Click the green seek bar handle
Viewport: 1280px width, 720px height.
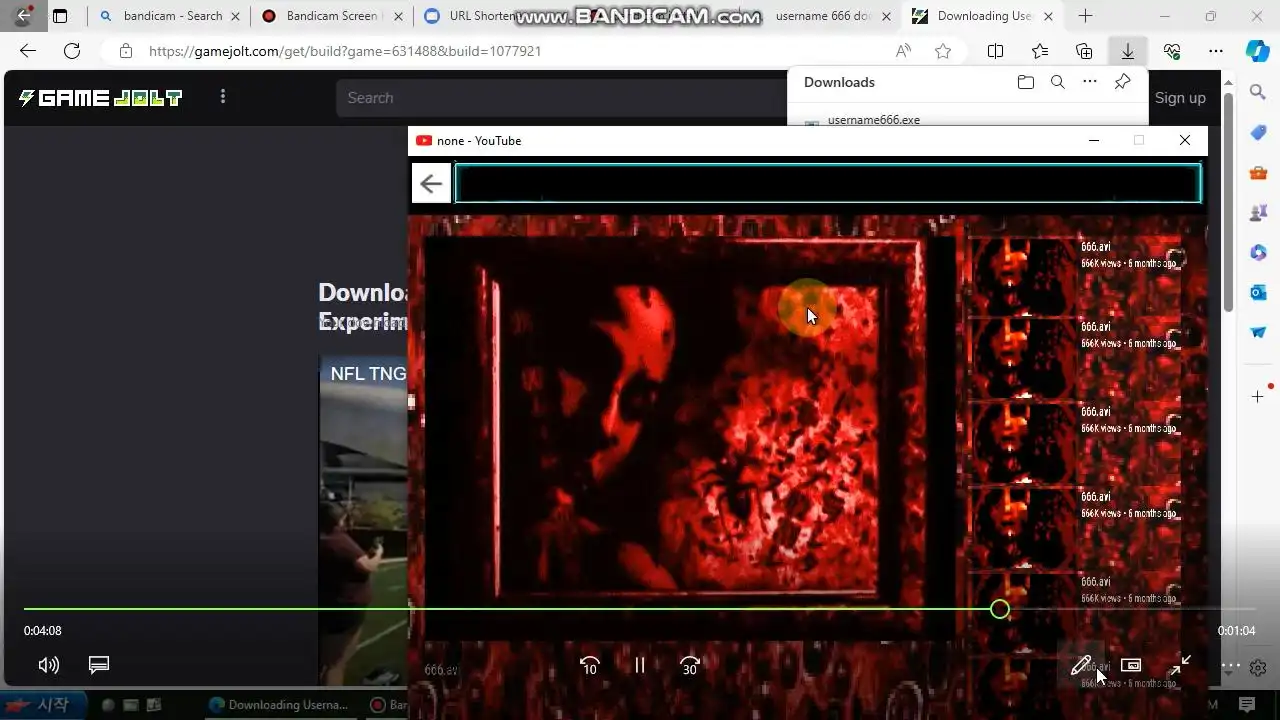pos(1000,609)
